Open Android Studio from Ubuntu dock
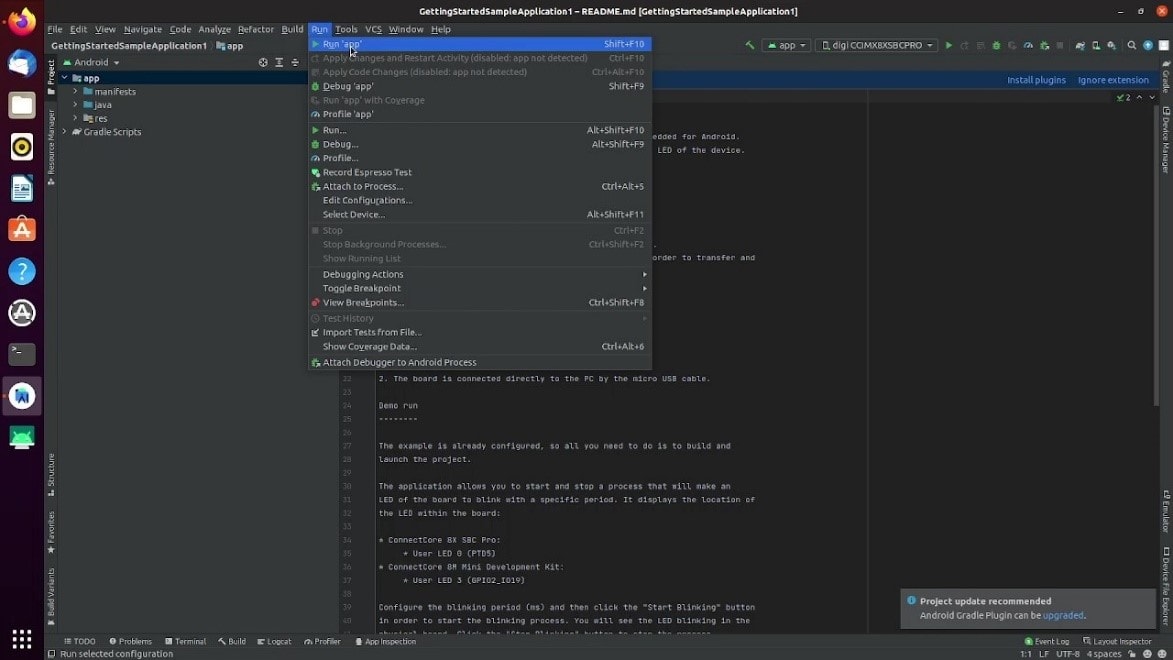Image resolution: width=1173 pixels, height=660 pixels. [x=22, y=396]
